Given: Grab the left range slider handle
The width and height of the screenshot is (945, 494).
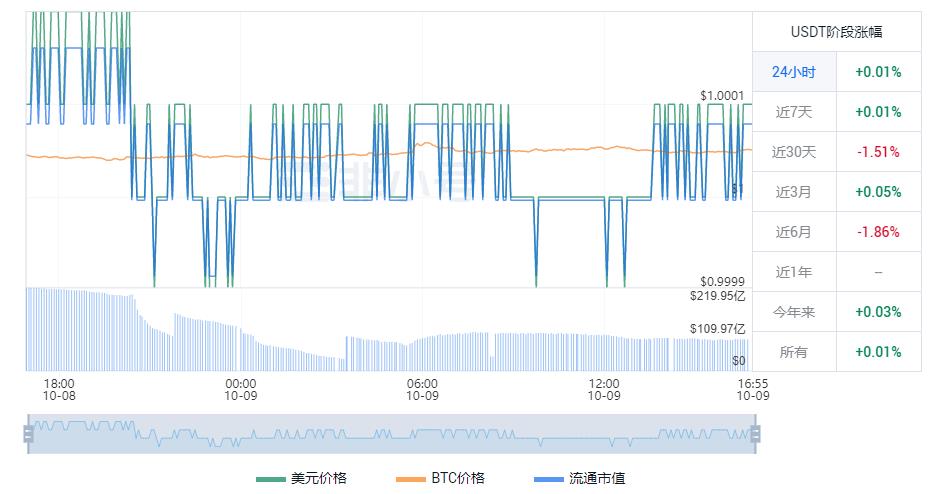Looking at the screenshot, I should click(x=28, y=434).
